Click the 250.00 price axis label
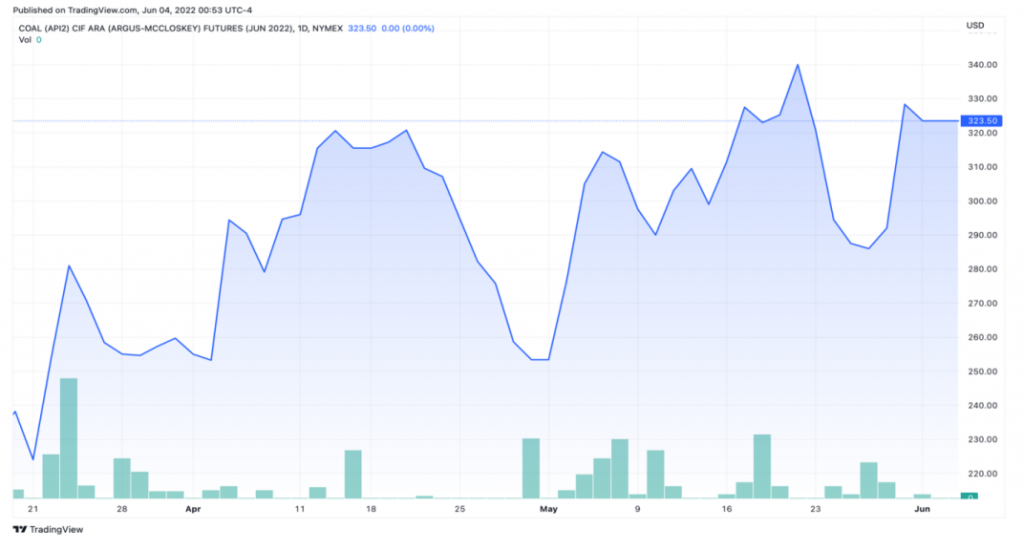 click(982, 371)
